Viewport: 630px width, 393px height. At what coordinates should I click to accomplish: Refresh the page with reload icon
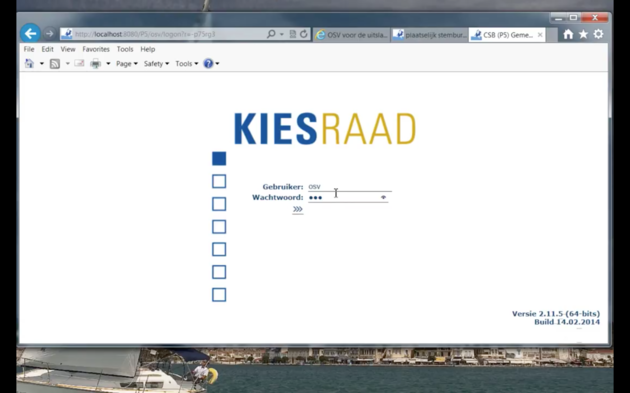point(304,34)
